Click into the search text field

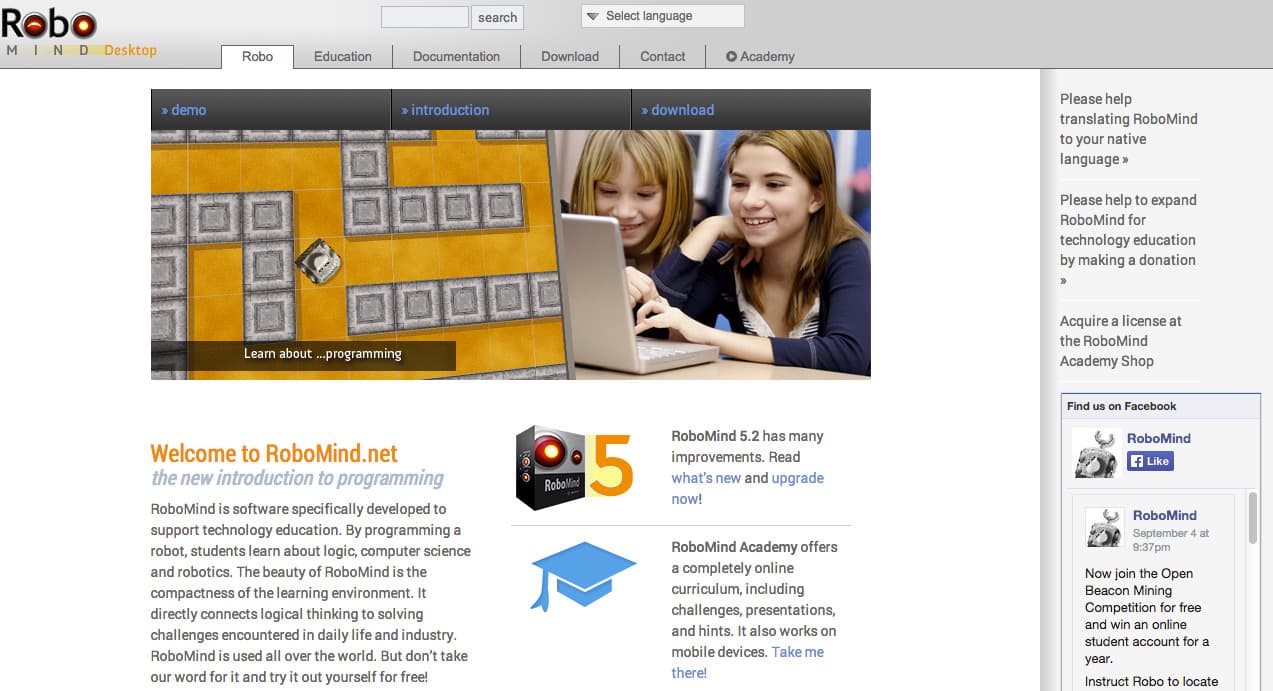pyautogui.click(x=424, y=17)
